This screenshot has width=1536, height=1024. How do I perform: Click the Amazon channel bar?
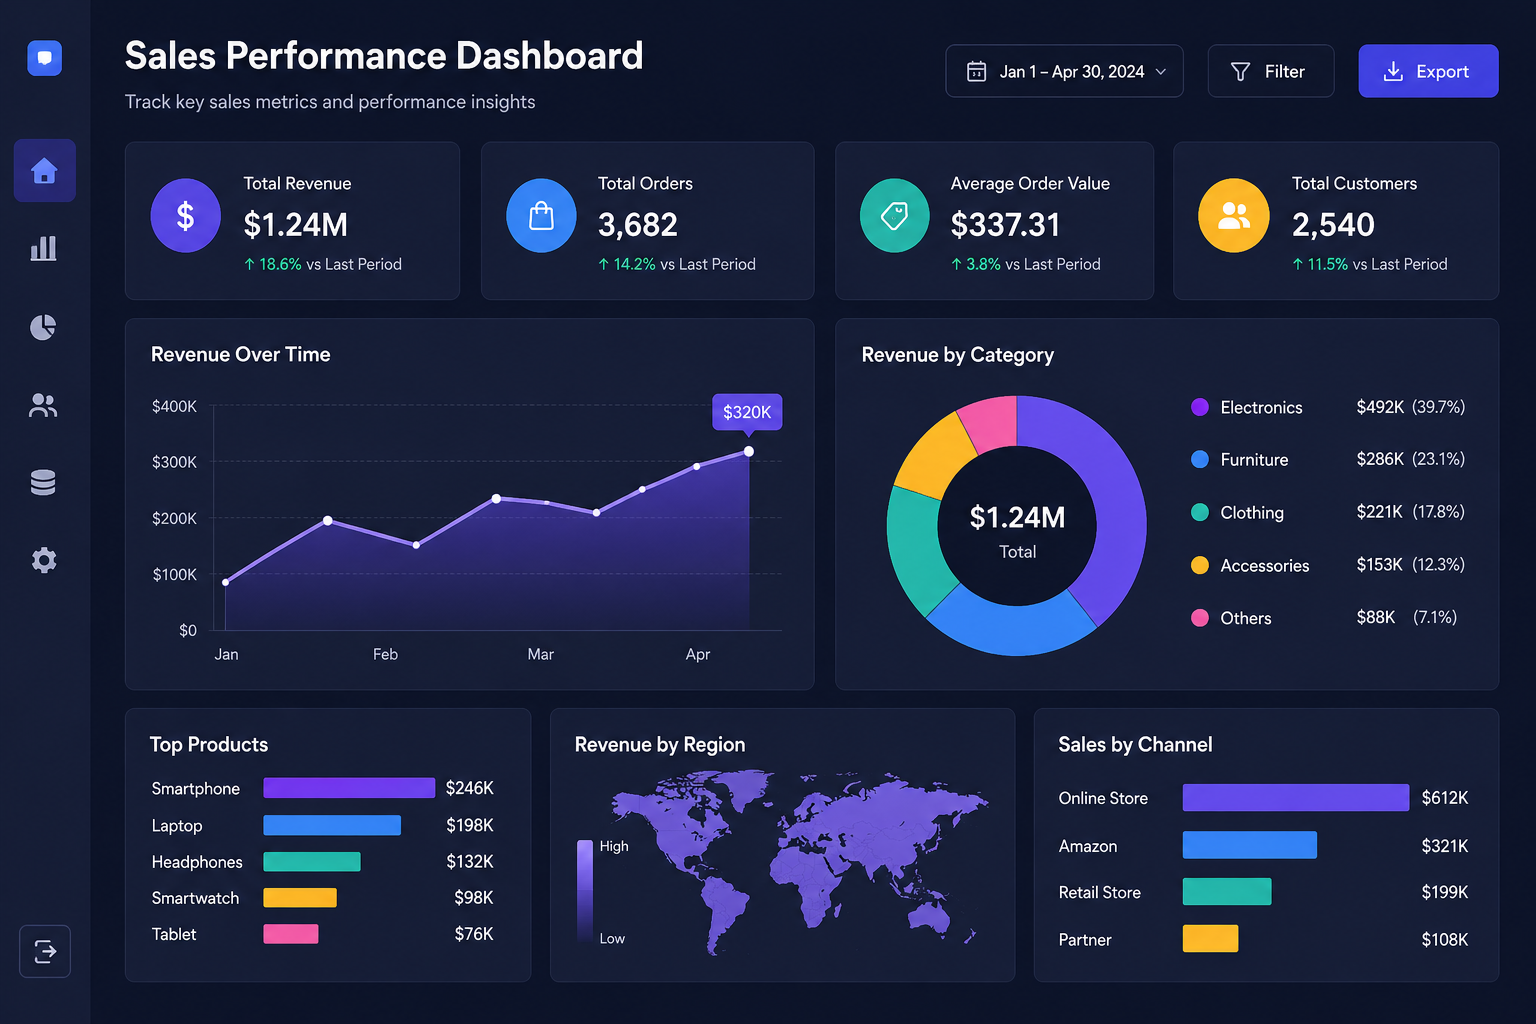tap(1250, 845)
